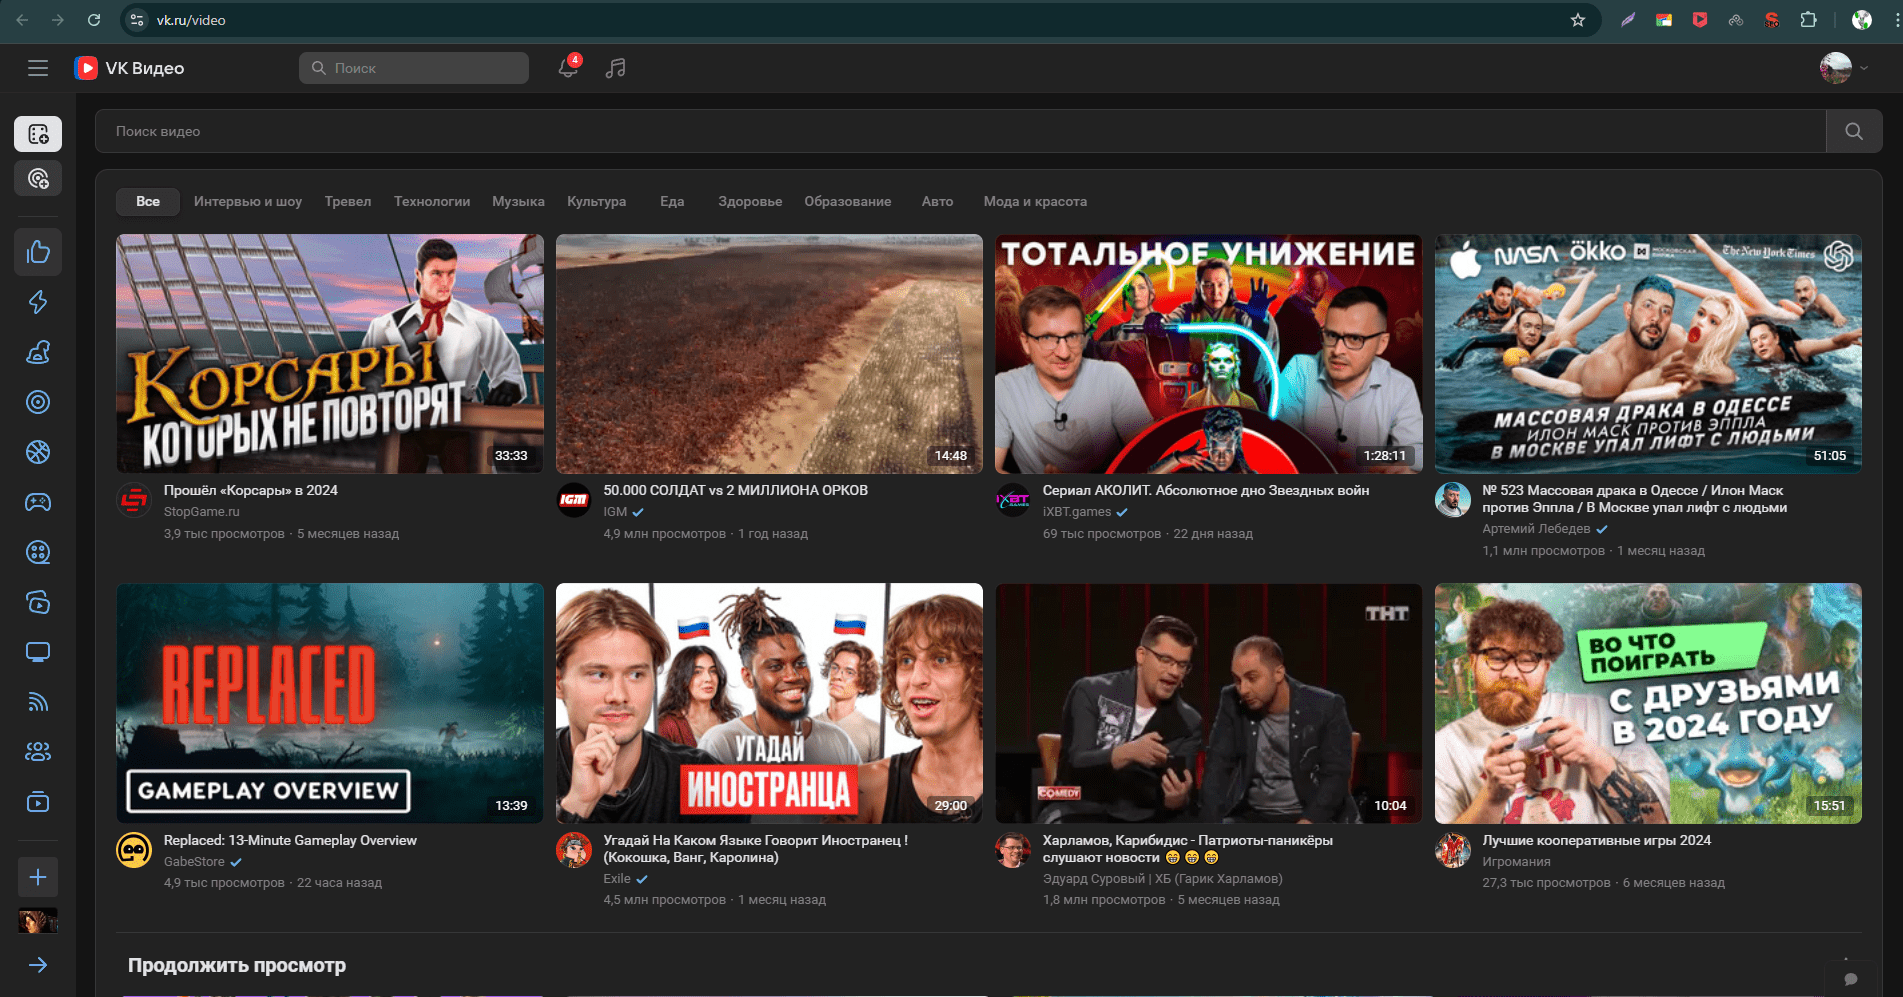
Task: Click the plus icon in the sidebar
Action: click(38, 877)
